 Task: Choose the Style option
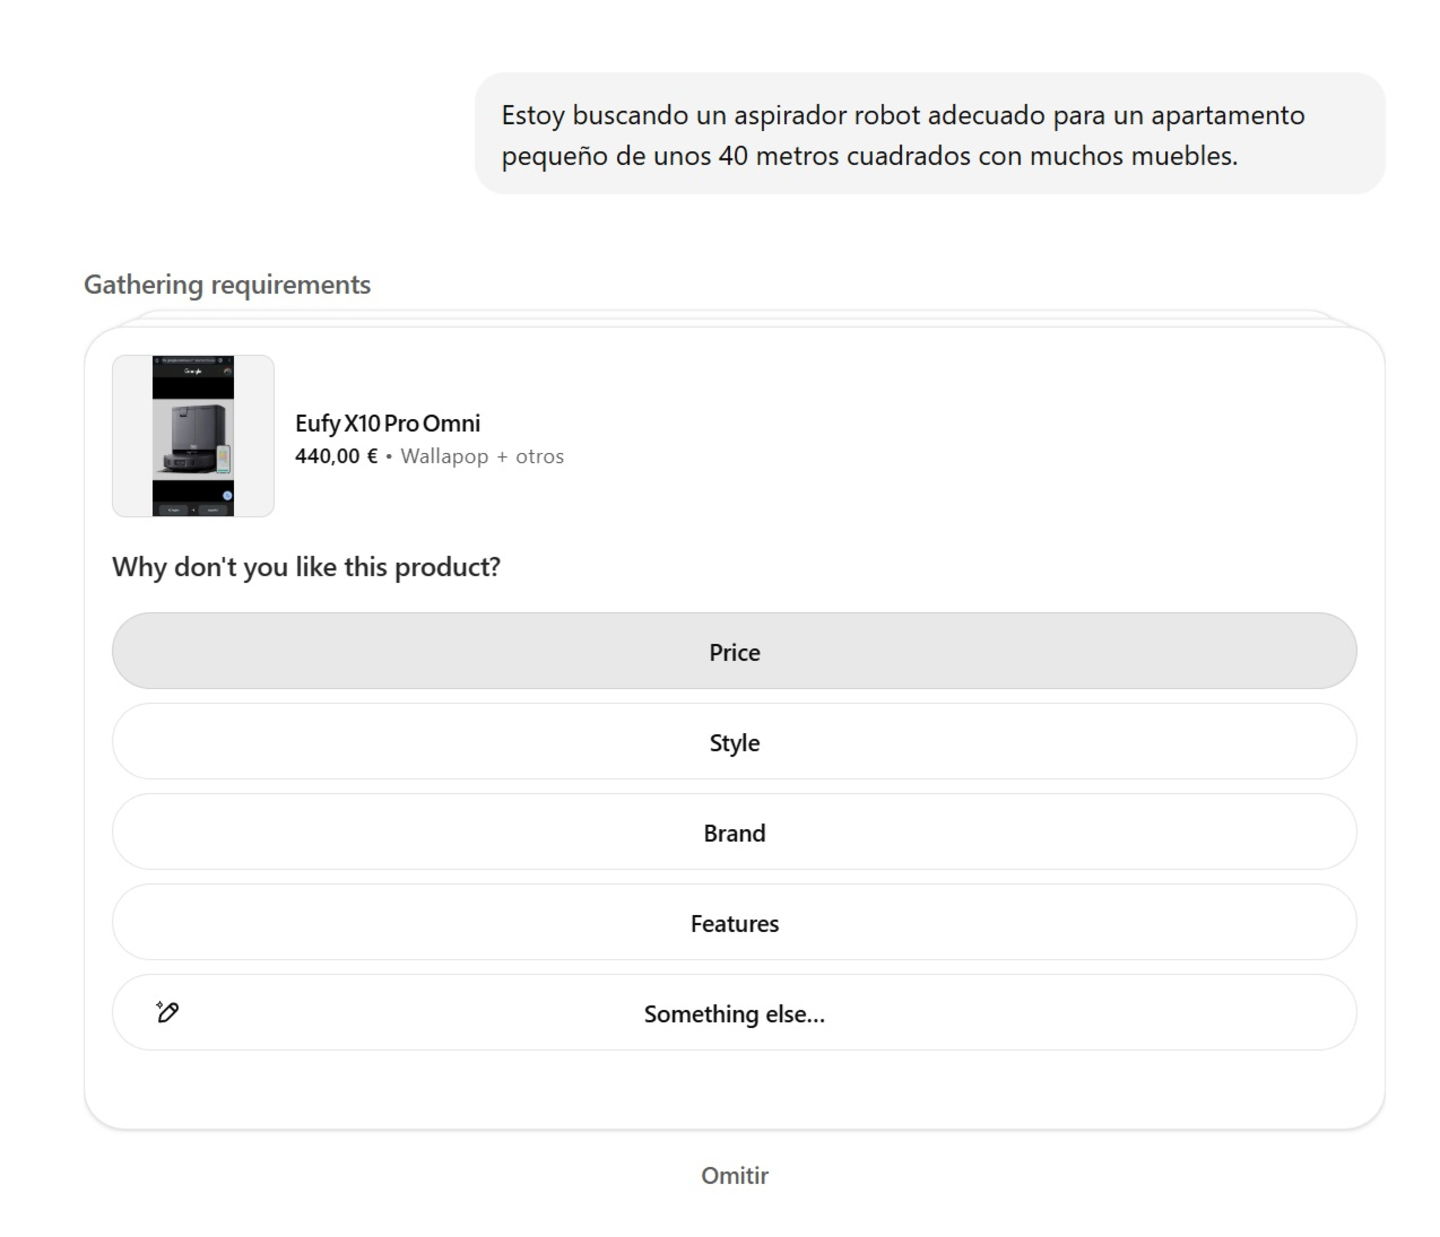coord(734,742)
